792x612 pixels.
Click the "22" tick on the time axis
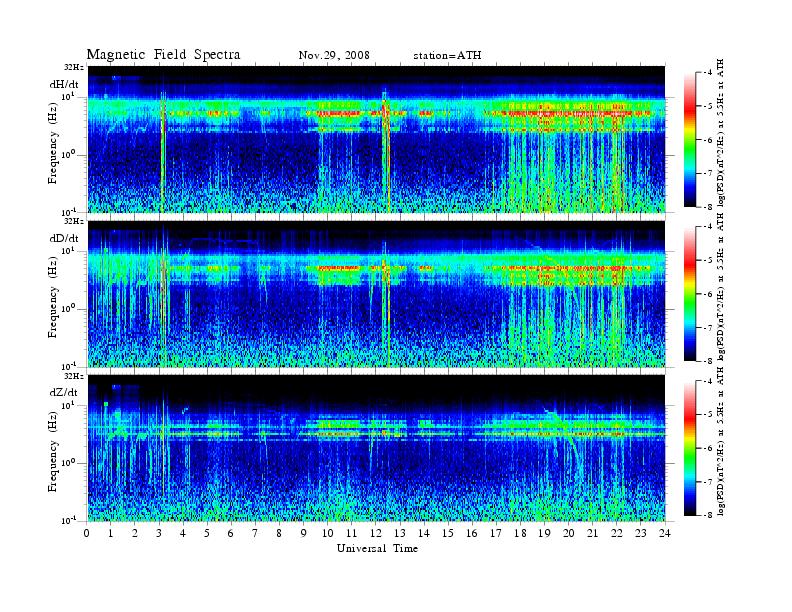[x=617, y=533]
